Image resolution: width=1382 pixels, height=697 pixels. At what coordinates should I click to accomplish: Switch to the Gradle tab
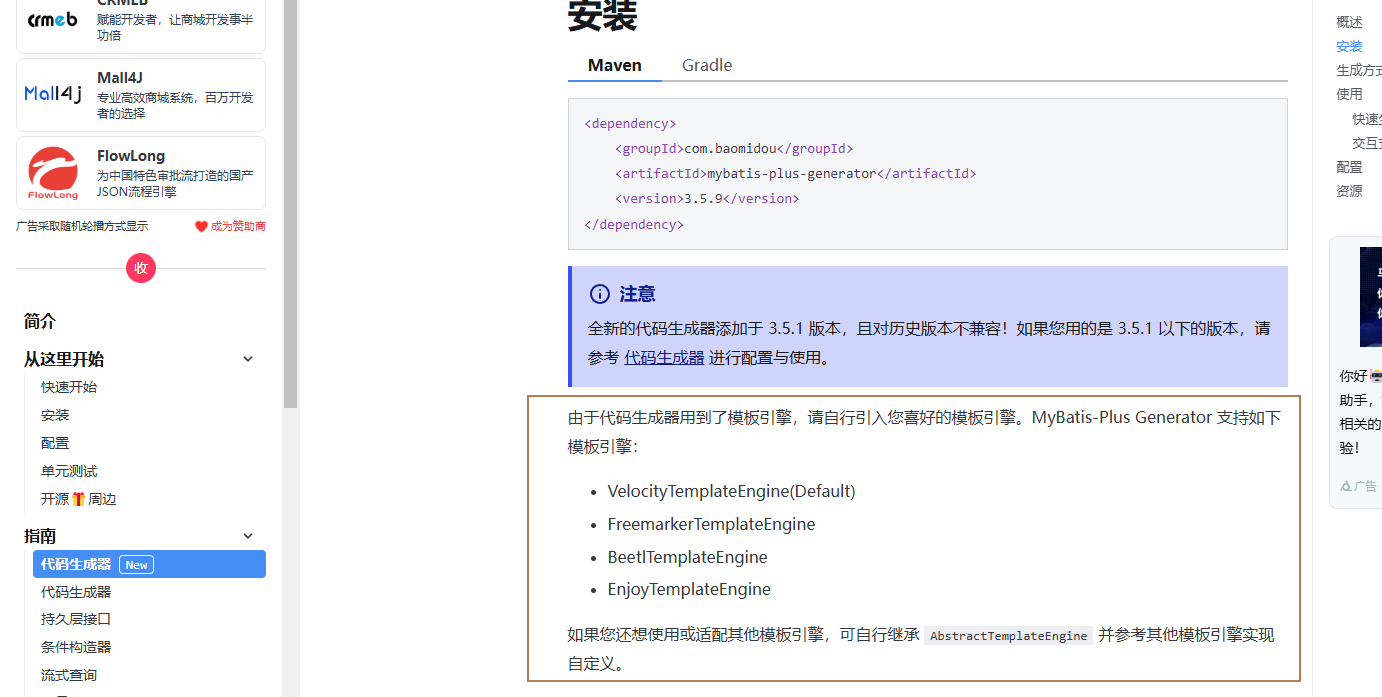click(x=707, y=65)
